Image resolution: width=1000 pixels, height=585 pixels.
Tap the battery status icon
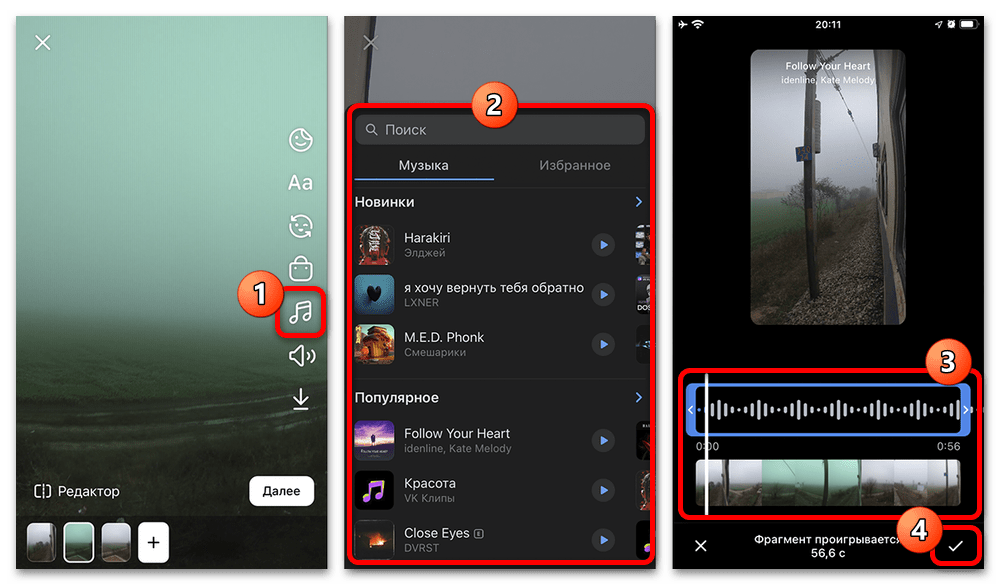pyautogui.click(x=969, y=24)
